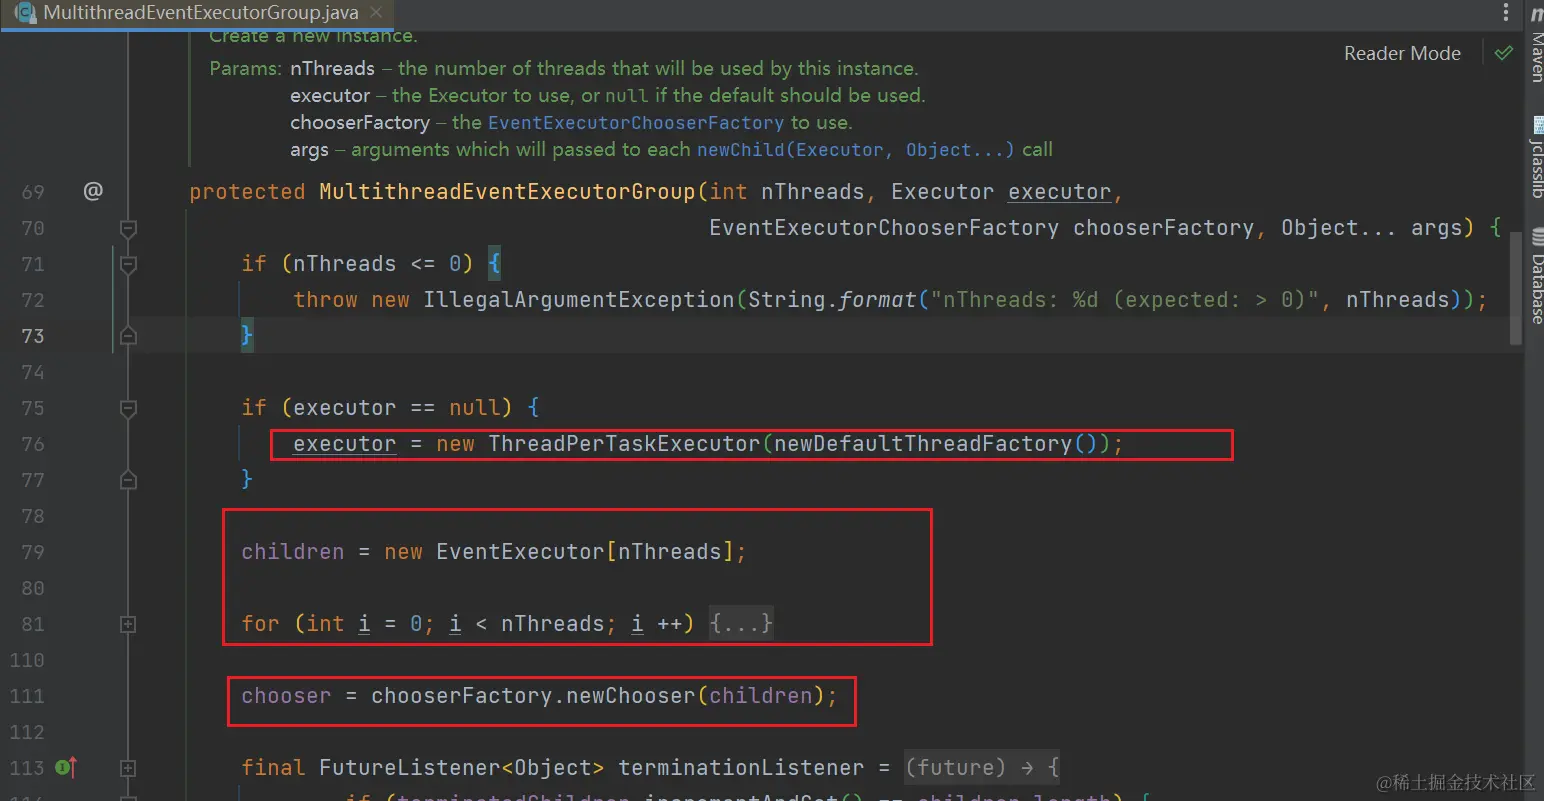Follow the EventExecutorChooserFactory doc link
This screenshot has height=801, width=1544.
coord(636,122)
